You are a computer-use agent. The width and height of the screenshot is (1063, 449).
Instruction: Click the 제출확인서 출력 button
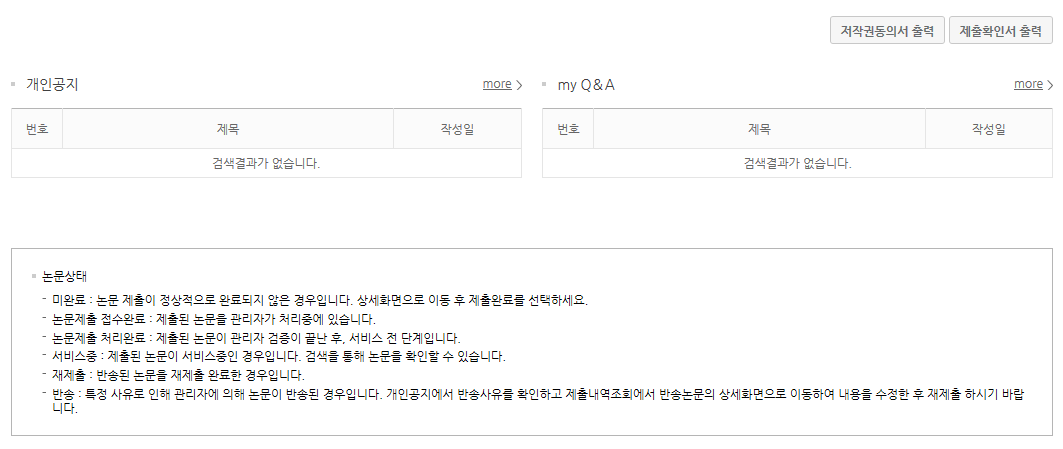[x=1000, y=31]
